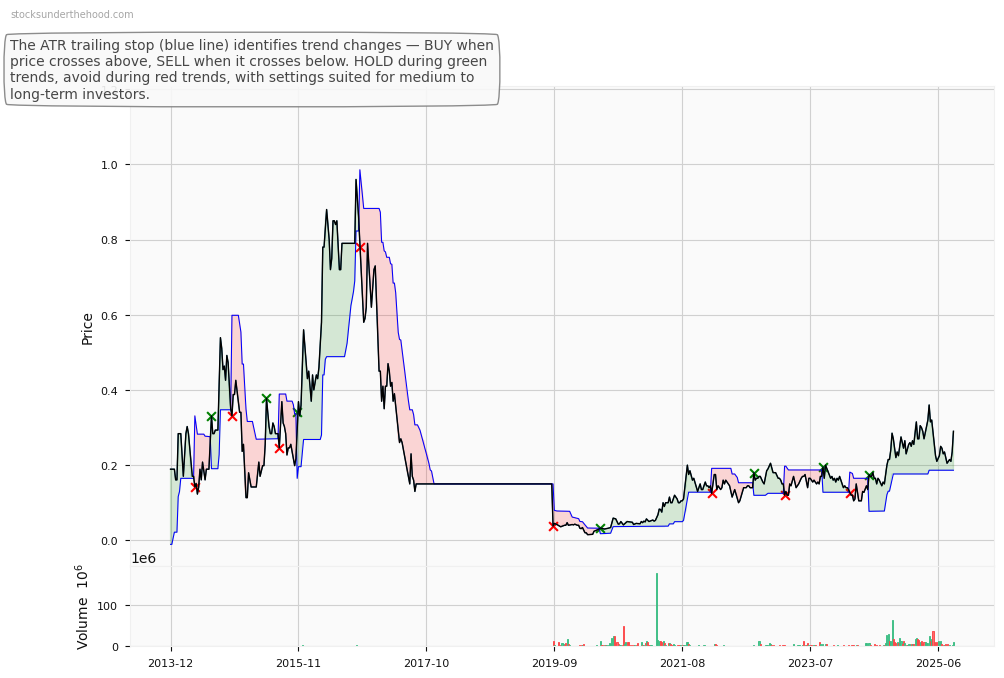Click the ATR trailing stop description text box
The width and height of the screenshot is (1004, 678).
[252, 70]
